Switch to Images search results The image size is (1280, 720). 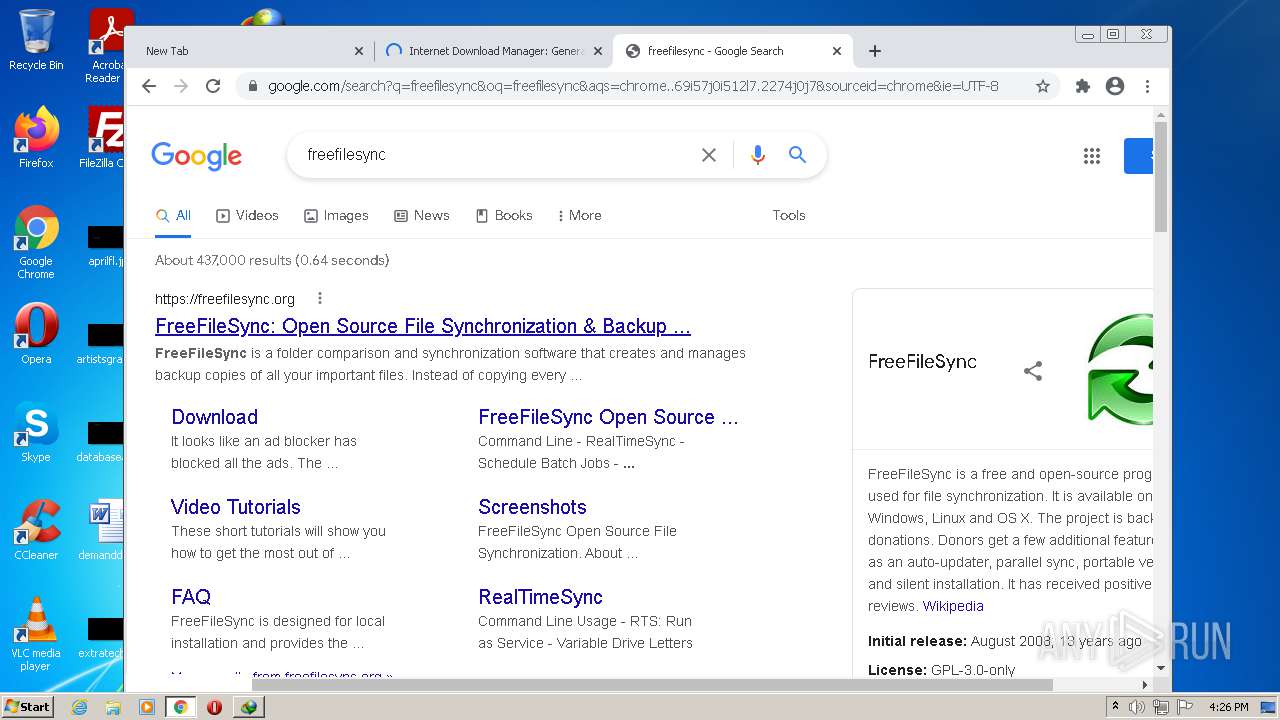point(336,215)
